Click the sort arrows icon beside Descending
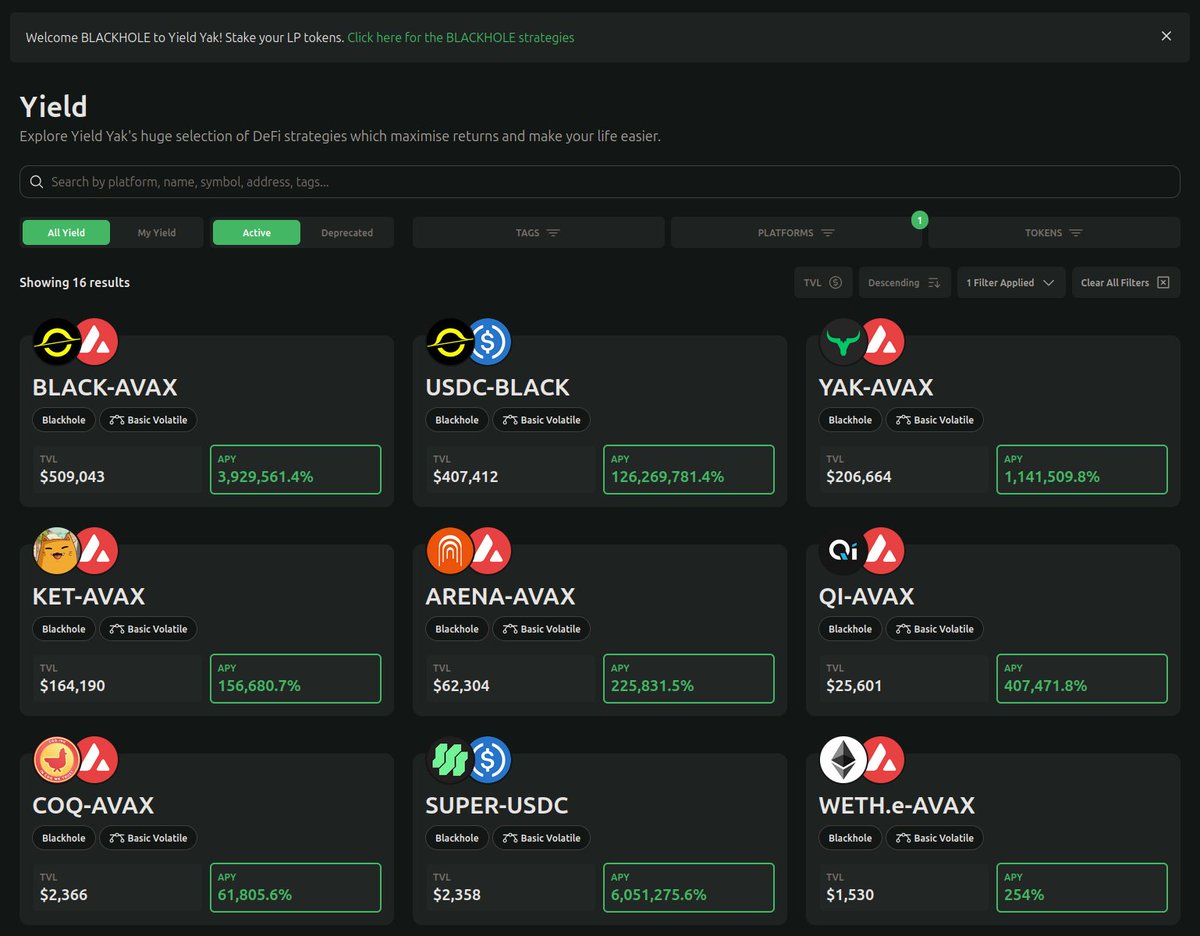1200x936 pixels. click(x=934, y=283)
